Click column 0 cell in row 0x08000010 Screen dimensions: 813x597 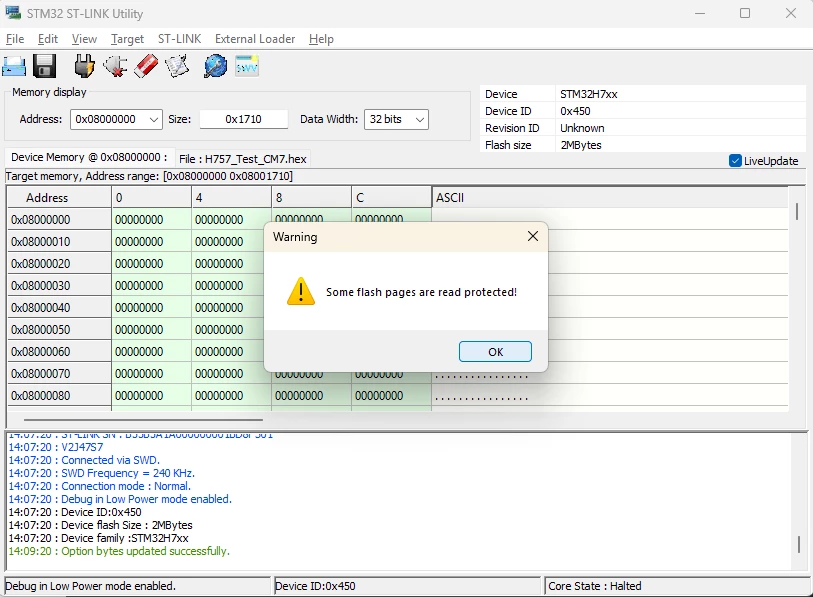point(151,242)
